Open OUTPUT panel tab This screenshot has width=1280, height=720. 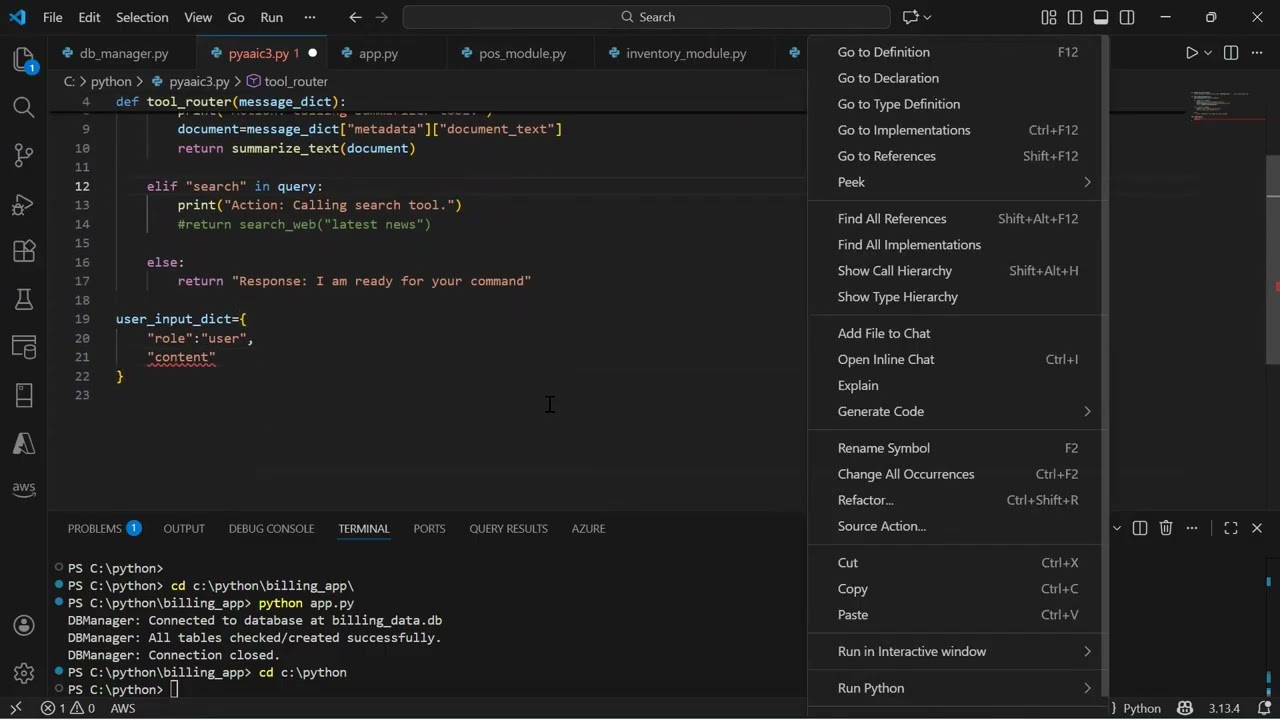(x=184, y=528)
